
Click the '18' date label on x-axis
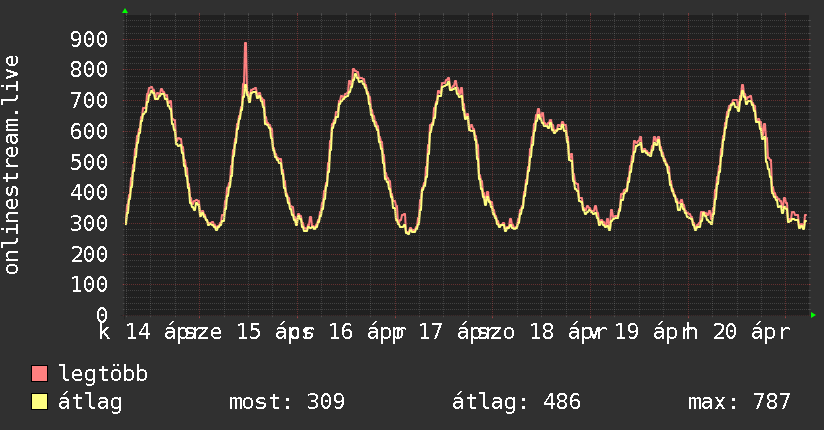tap(542, 332)
